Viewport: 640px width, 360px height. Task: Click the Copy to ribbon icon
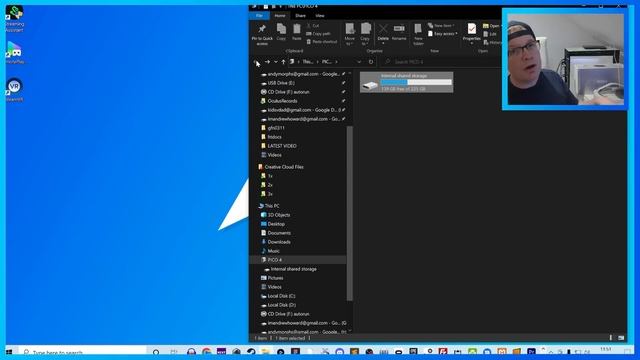365,29
